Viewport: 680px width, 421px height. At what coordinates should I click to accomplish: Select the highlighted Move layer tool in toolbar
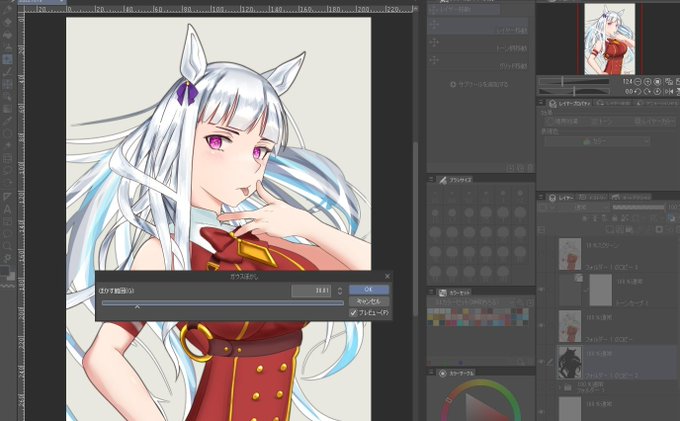click(x=7, y=59)
